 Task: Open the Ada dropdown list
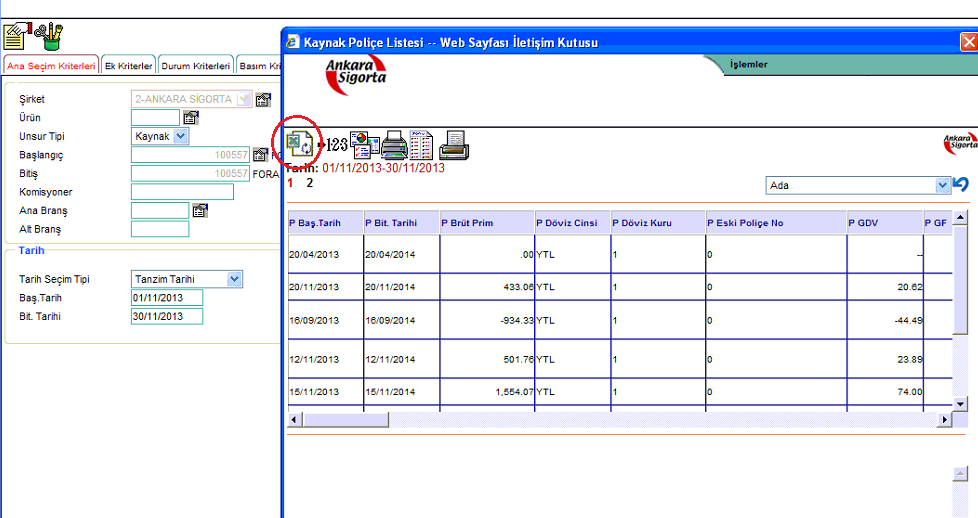[942, 186]
